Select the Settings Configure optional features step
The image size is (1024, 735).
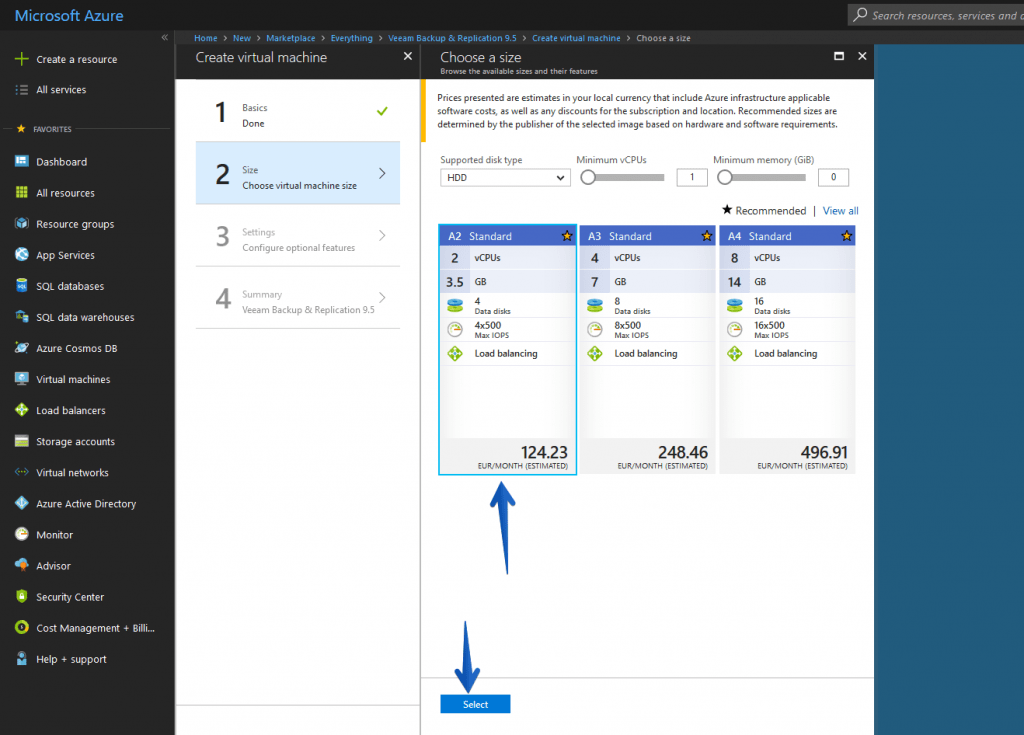coord(298,236)
